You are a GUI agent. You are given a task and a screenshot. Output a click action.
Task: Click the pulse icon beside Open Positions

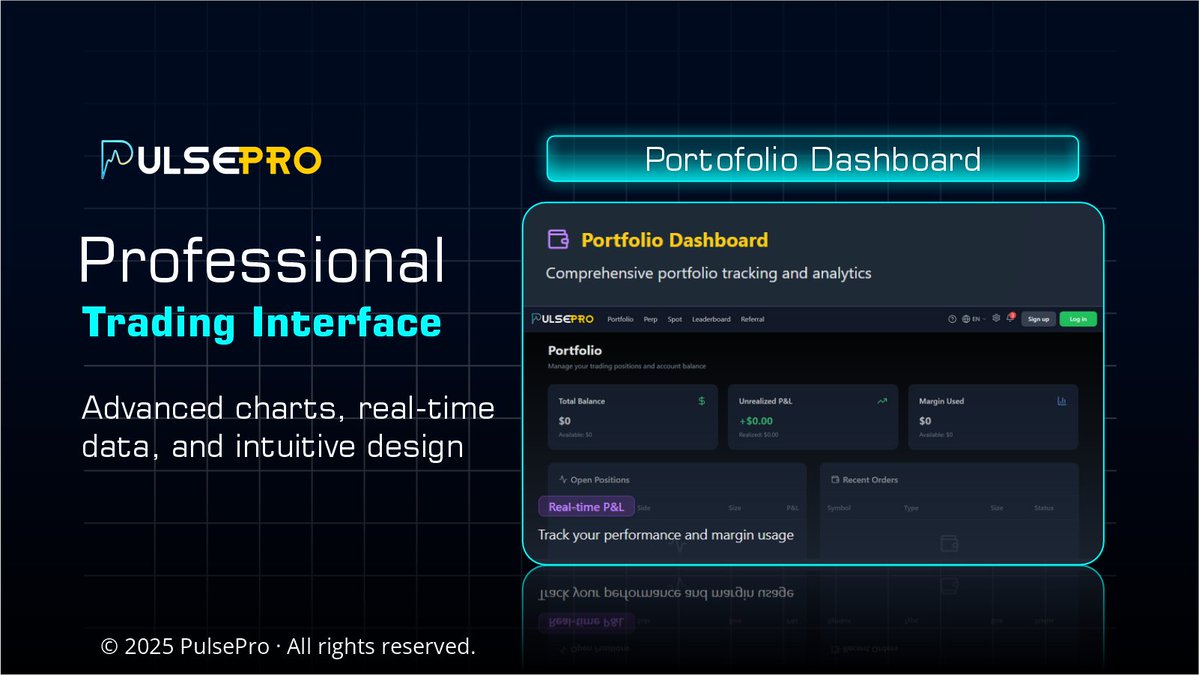[563, 479]
